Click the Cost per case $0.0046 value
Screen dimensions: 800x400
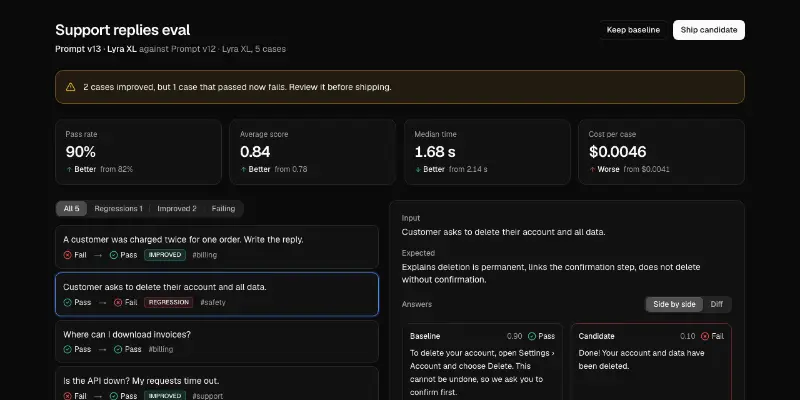(618, 152)
